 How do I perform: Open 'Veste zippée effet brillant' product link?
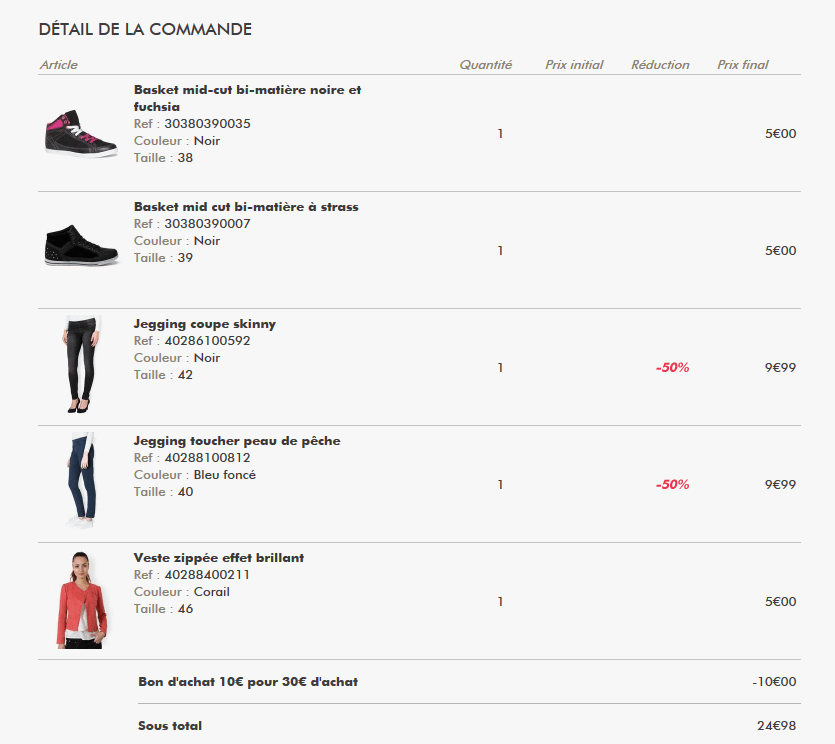219,558
